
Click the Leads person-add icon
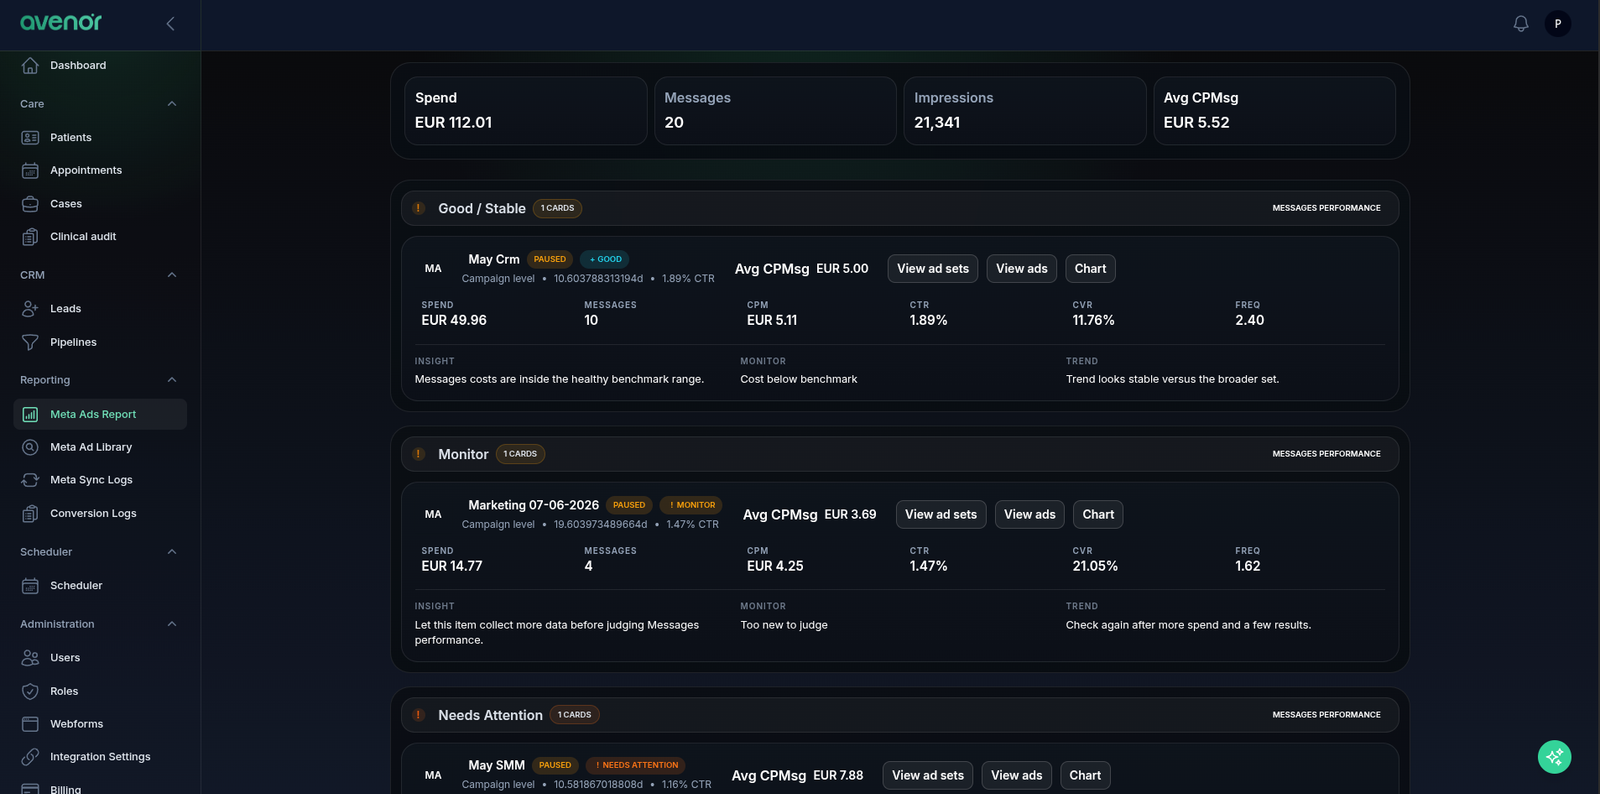pyautogui.click(x=30, y=308)
